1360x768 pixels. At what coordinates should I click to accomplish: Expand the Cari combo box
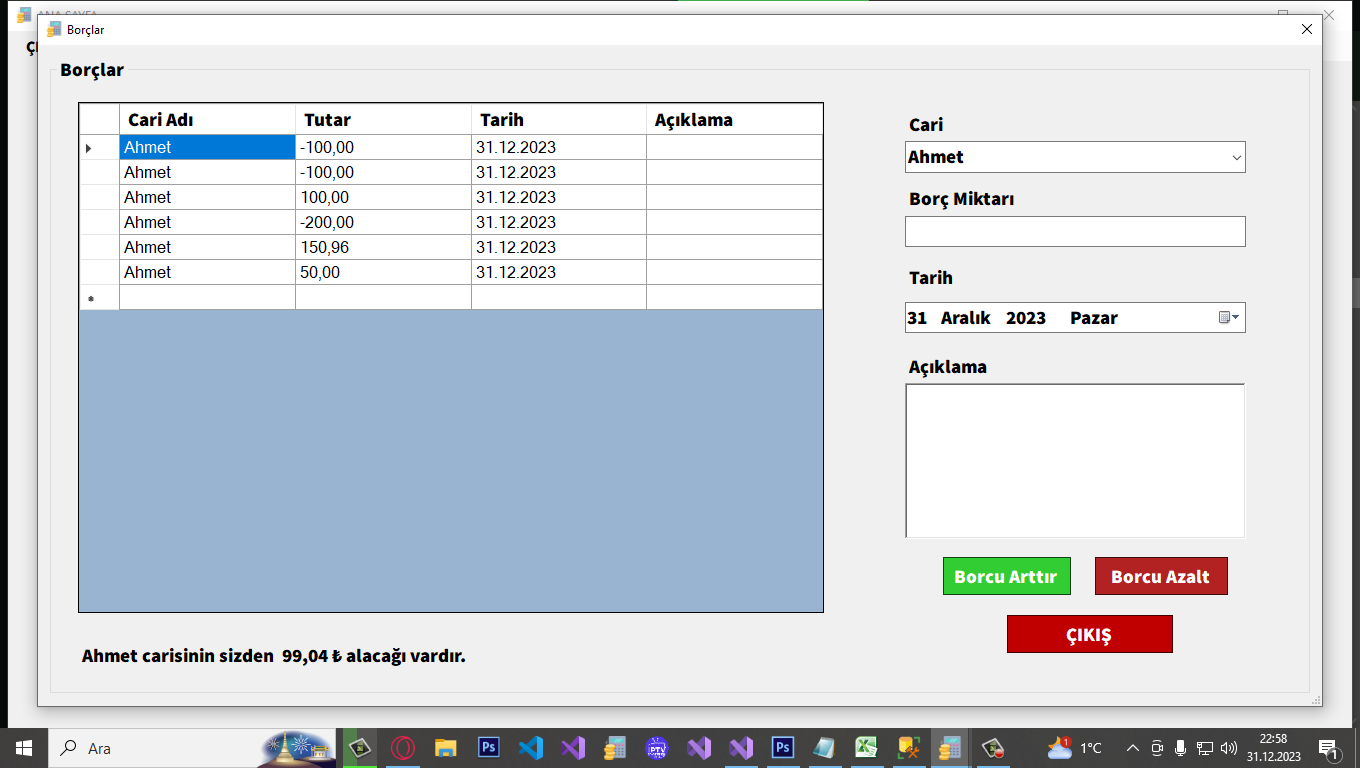tap(1236, 158)
